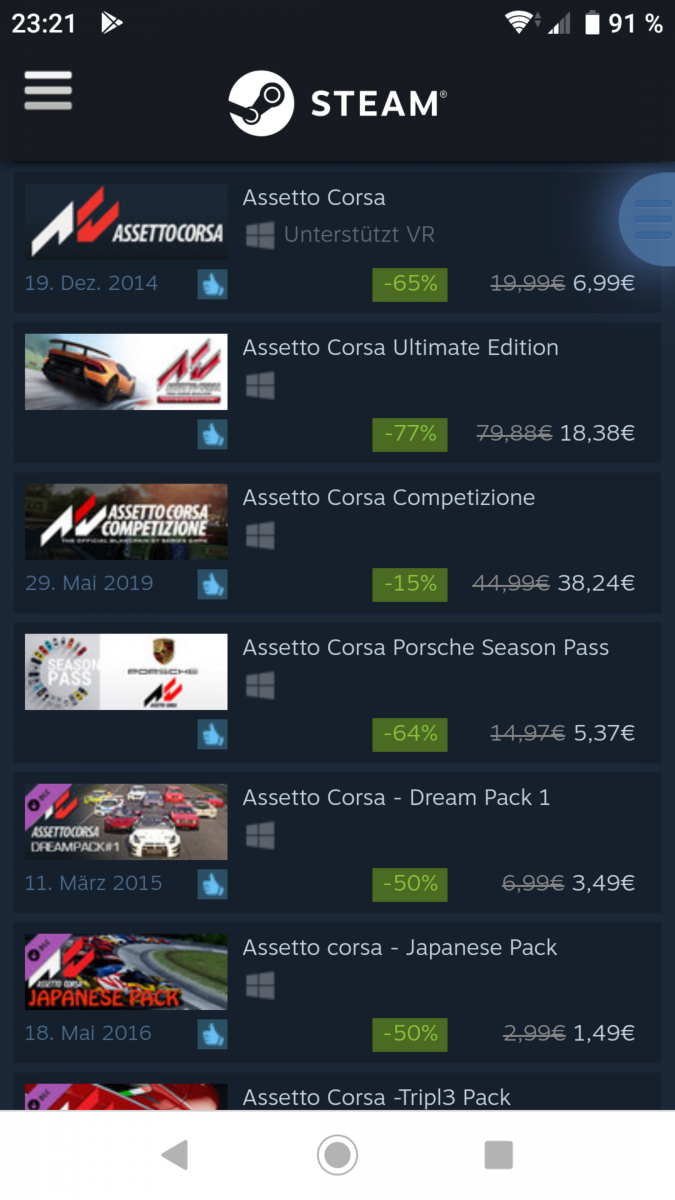
Task: Tap the -65% discount badge
Action: coord(410,284)
